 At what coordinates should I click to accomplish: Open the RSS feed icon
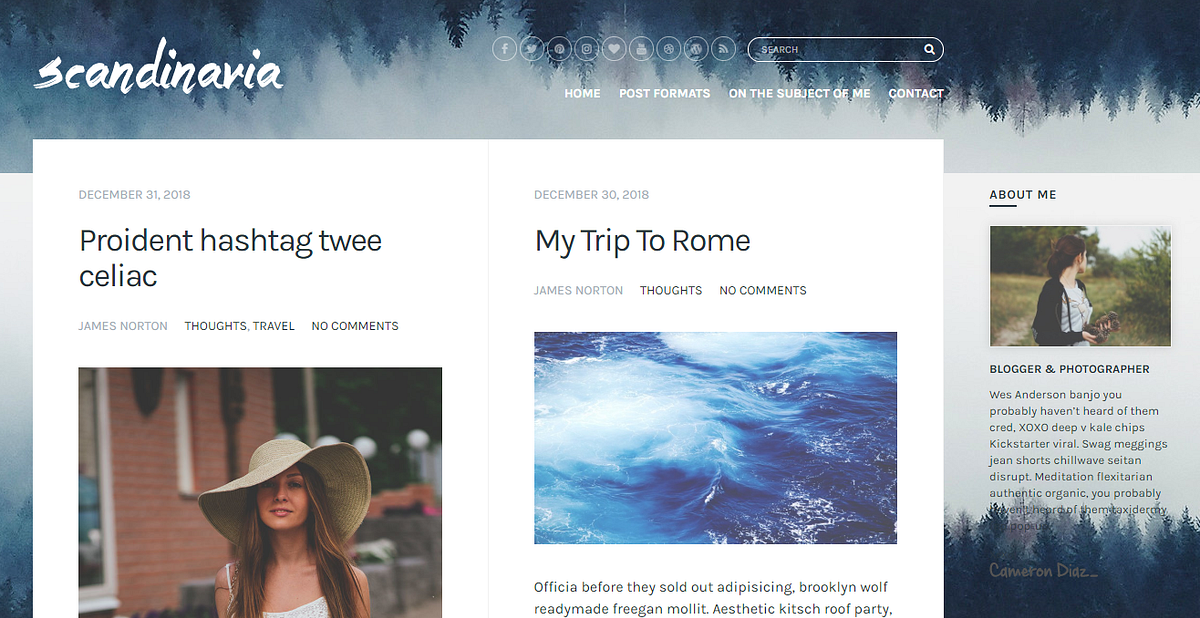coord(724,49)
